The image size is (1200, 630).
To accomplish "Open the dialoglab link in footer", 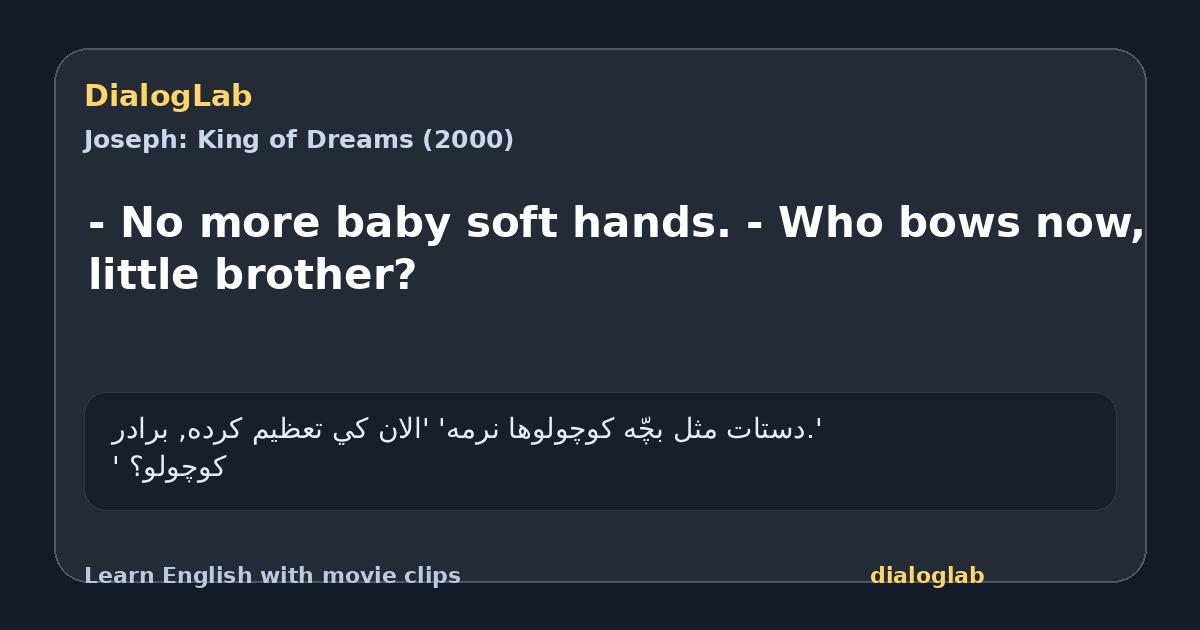I will 927,576.
